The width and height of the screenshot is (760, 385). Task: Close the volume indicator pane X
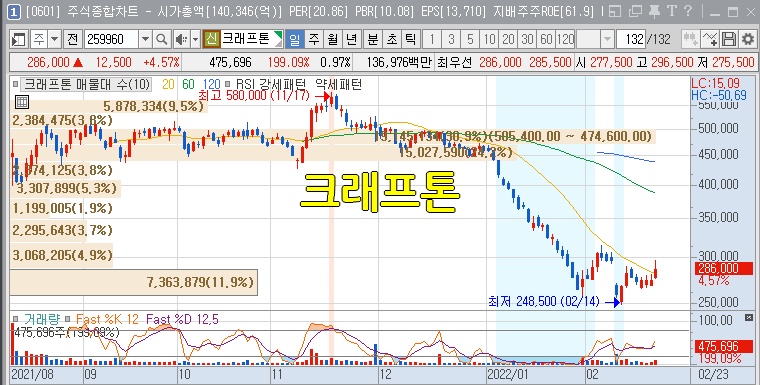(x=749, y=318)
